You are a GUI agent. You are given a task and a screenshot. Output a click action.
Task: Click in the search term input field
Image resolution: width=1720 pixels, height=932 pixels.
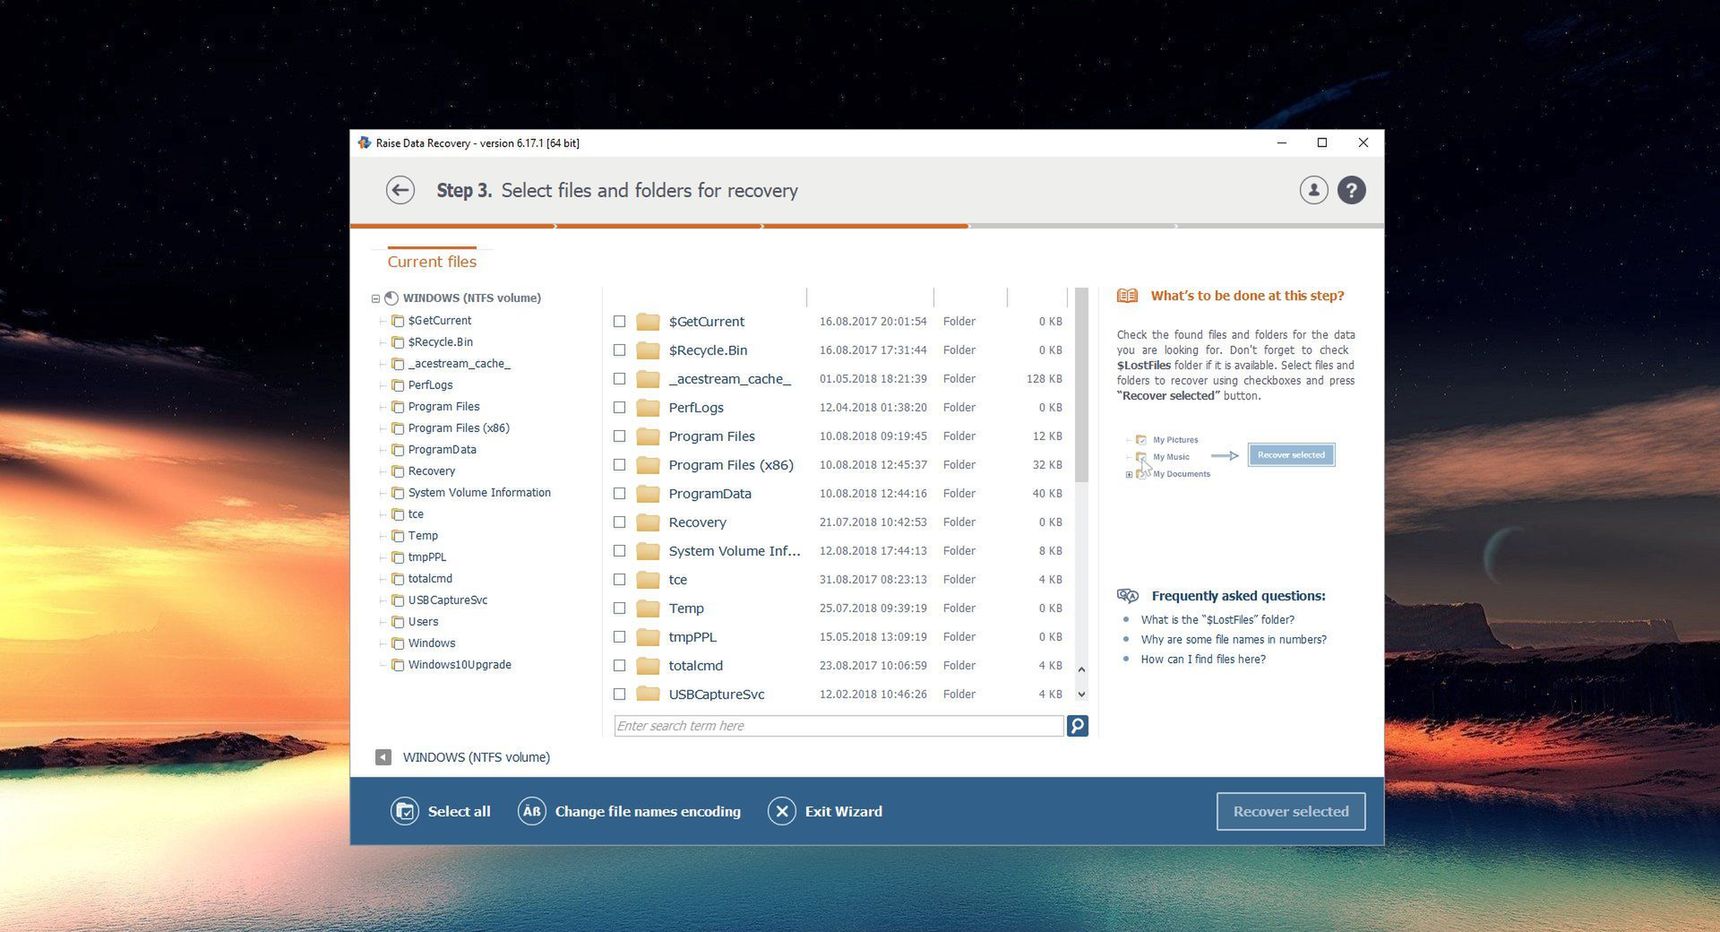tap(838, 726)
